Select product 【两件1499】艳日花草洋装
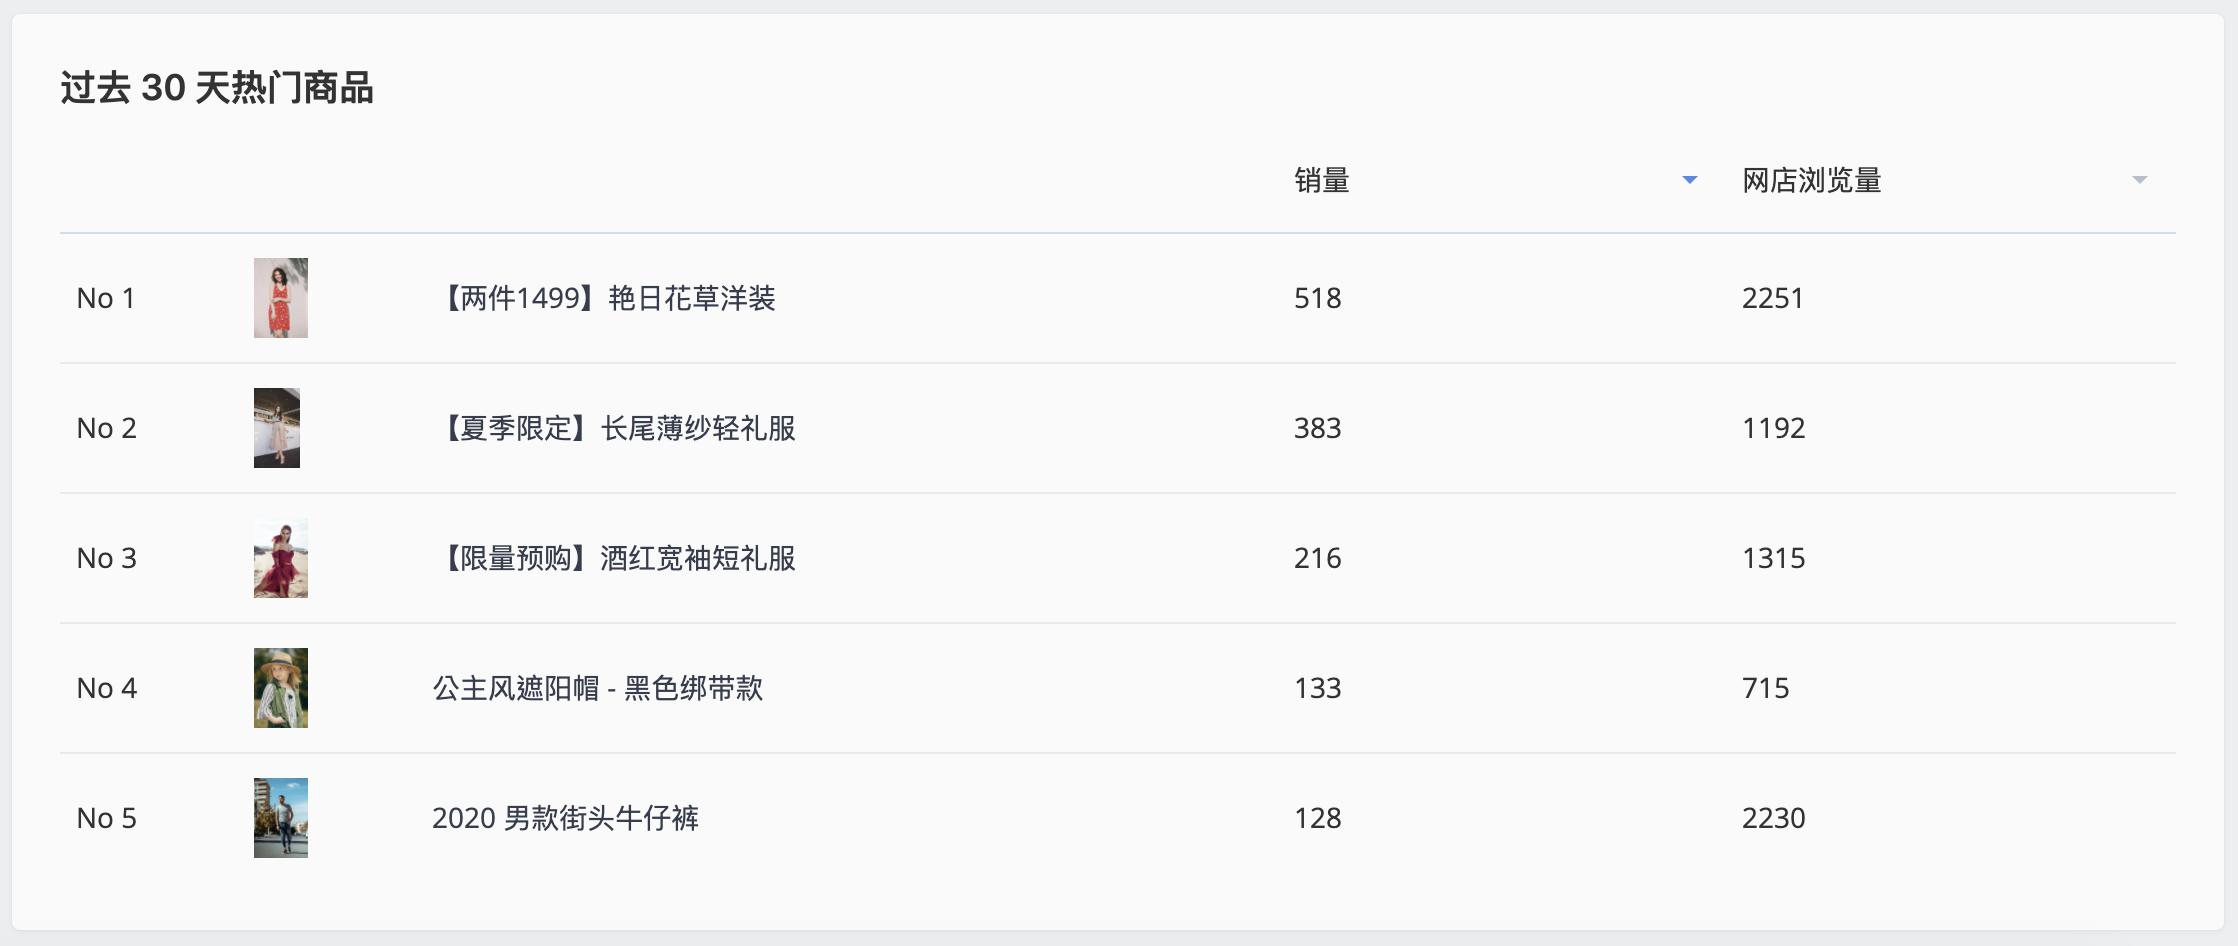 pyautogui.click(x=605, y=298)
